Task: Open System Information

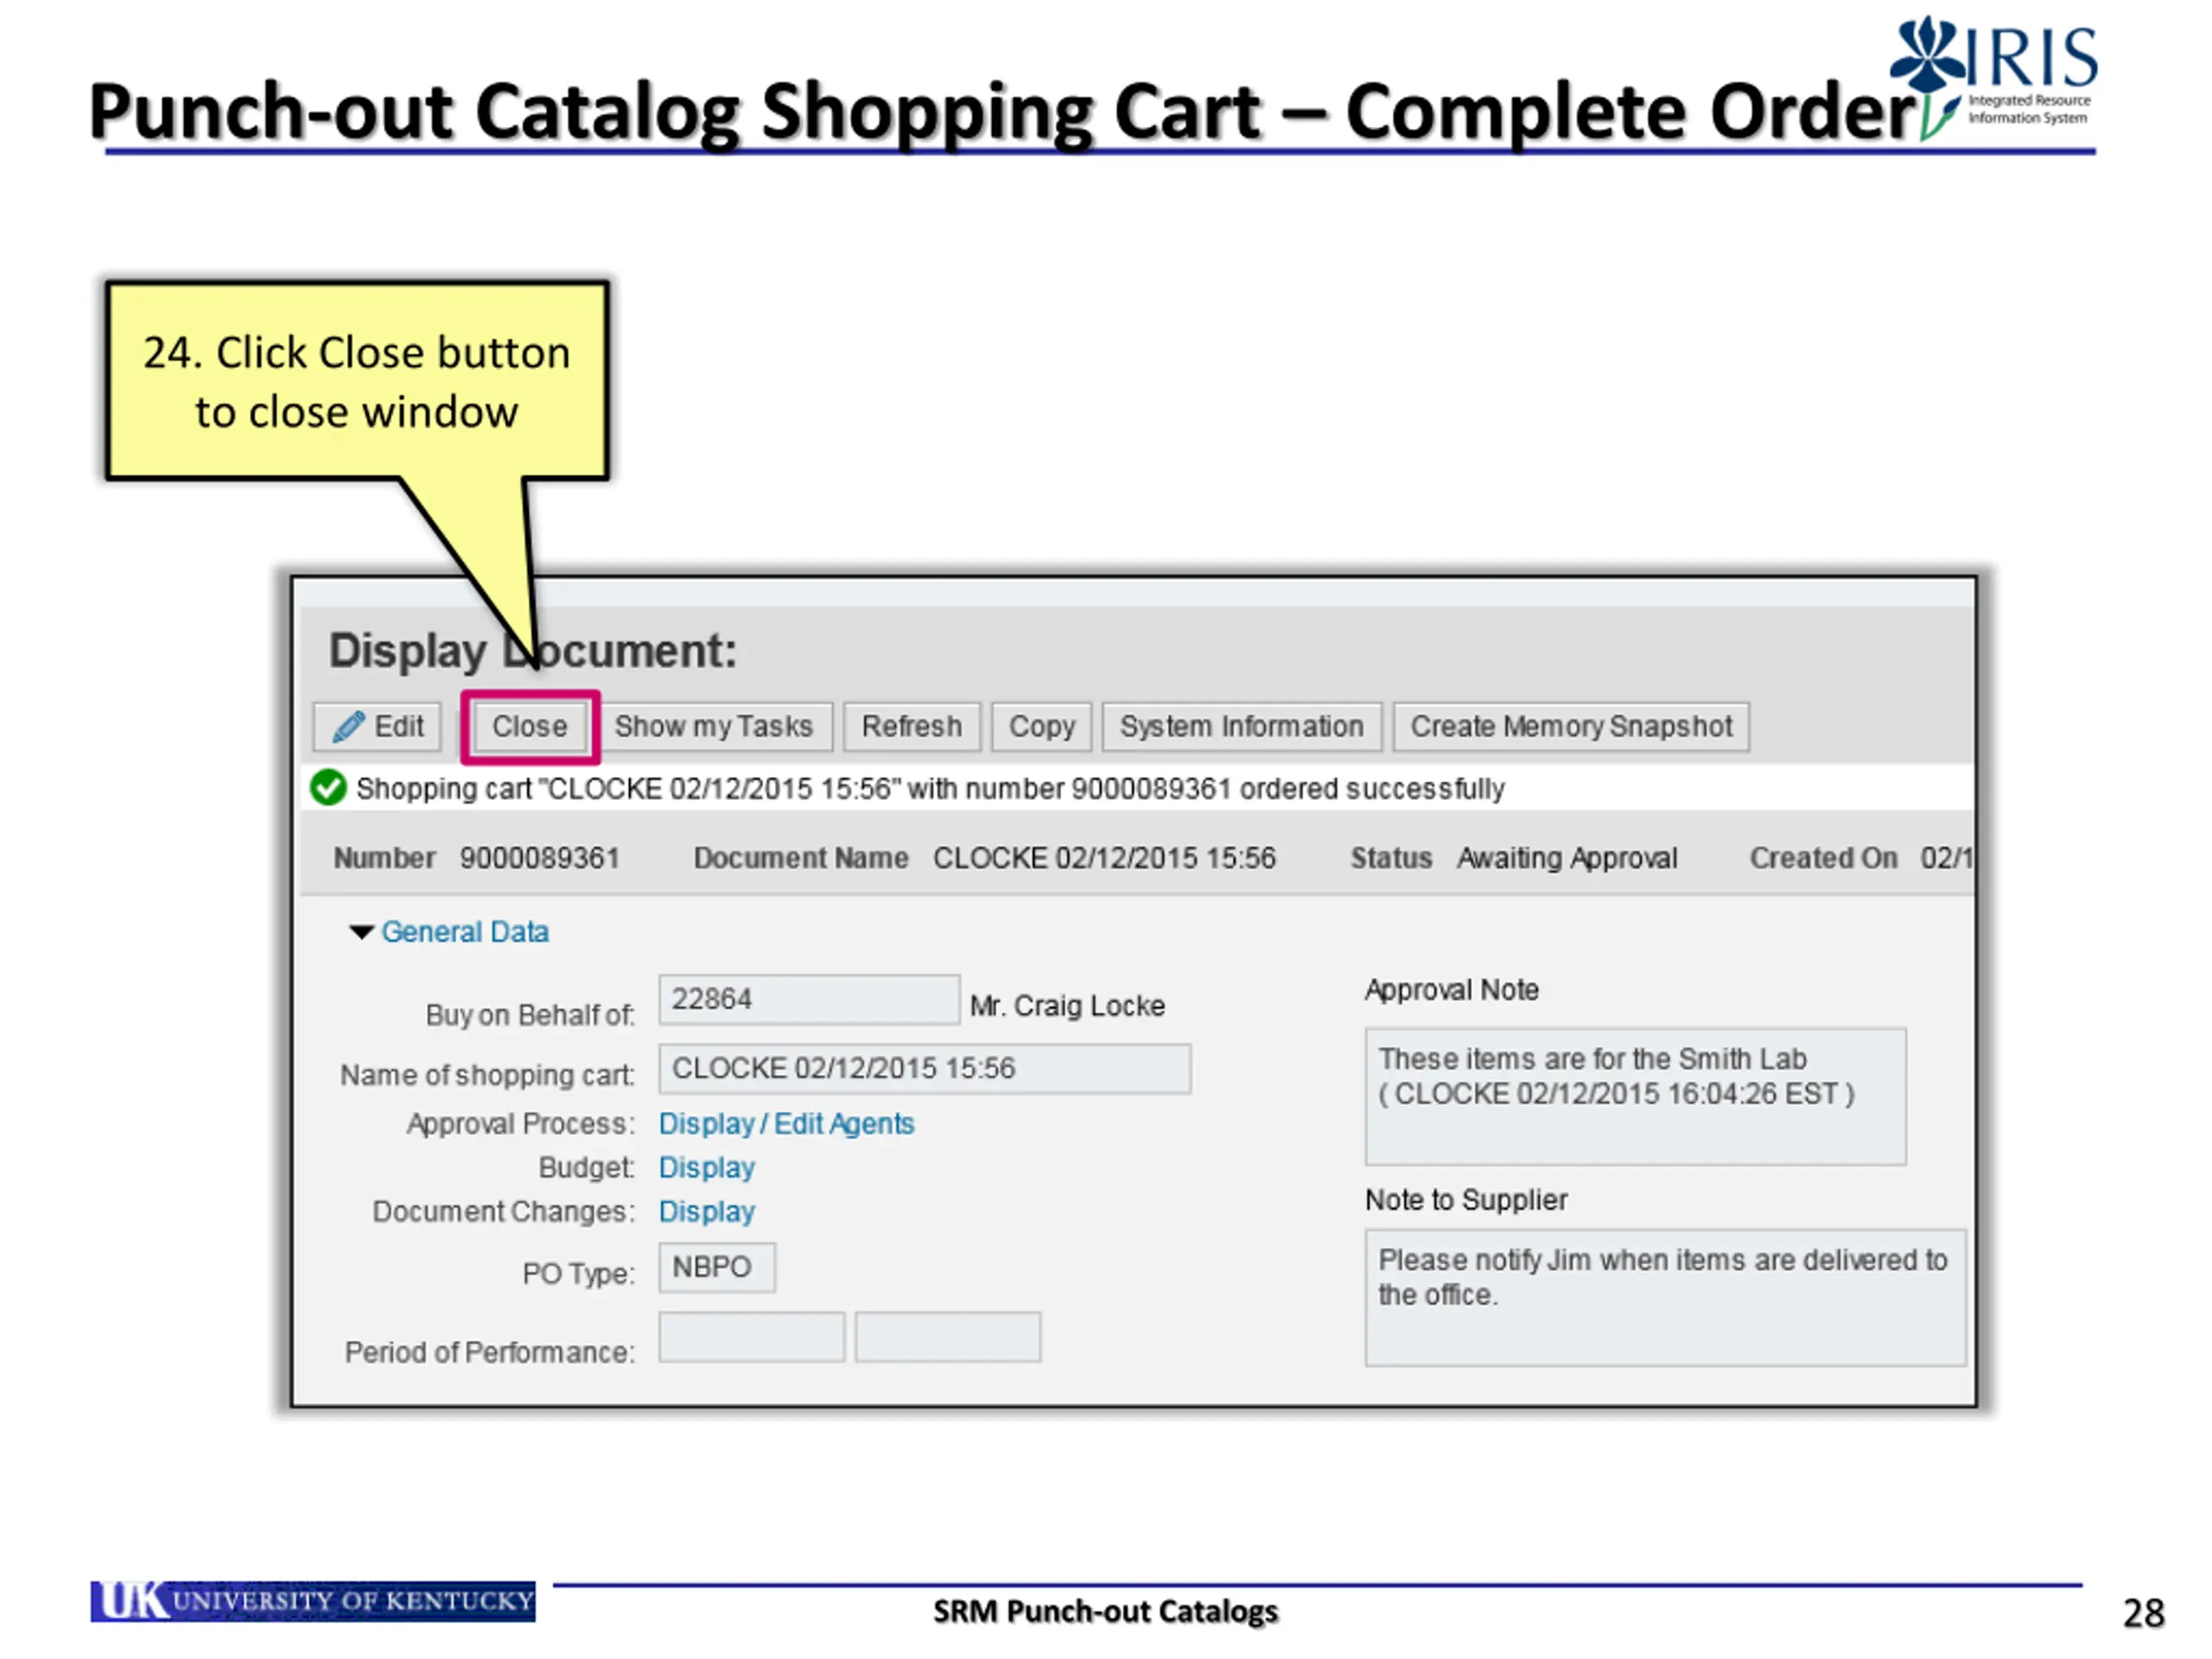Action: click(1241, 726)
